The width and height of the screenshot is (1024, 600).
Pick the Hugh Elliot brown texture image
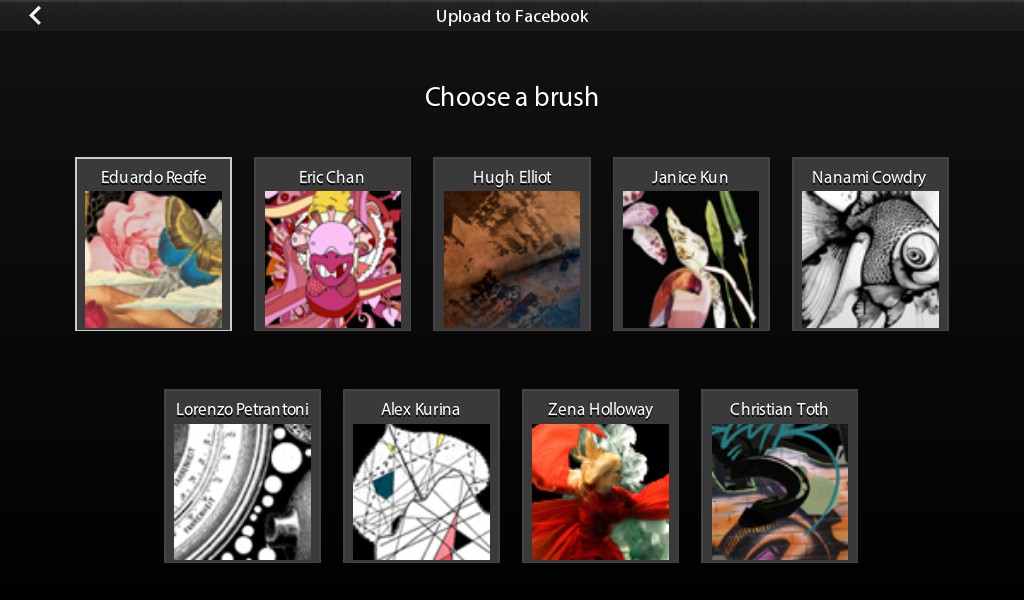click(512, 259)
